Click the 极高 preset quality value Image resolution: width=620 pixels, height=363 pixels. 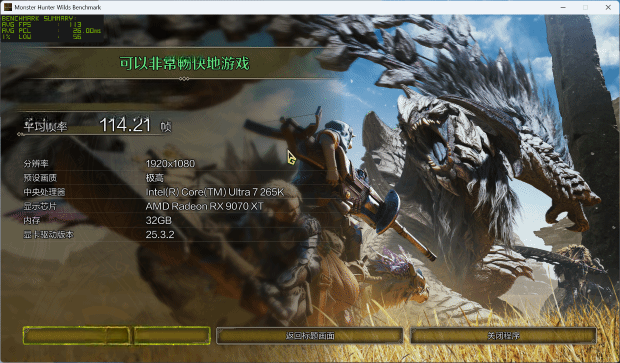click(154, 178)
